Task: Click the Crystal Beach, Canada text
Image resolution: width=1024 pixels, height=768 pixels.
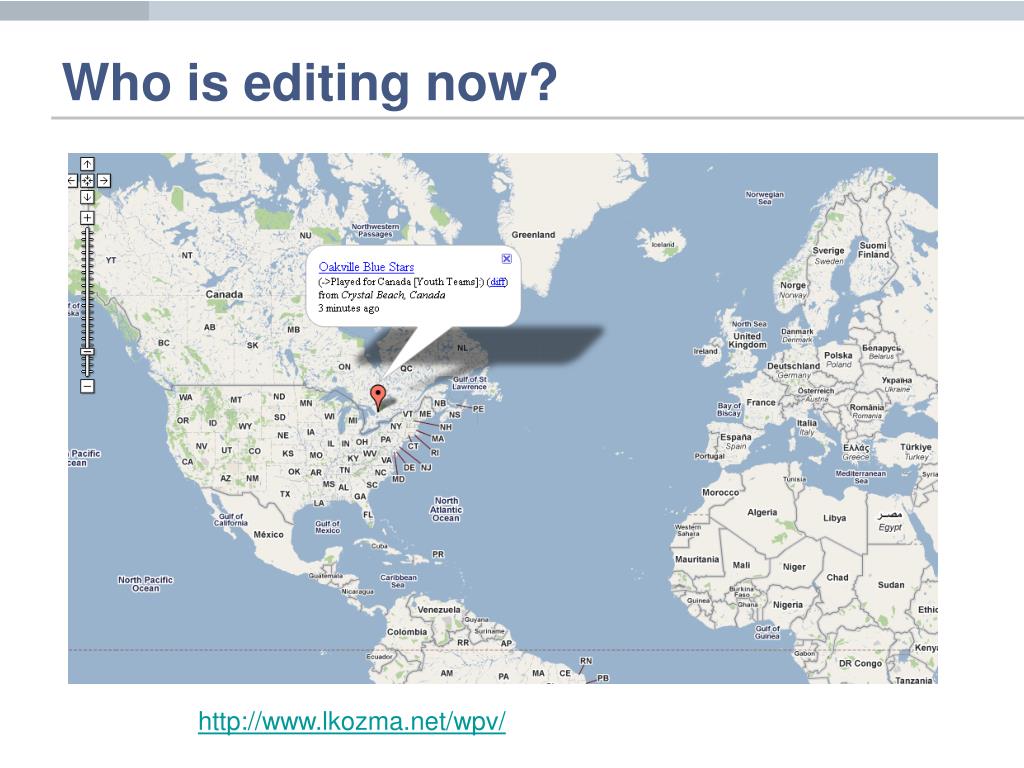Action: pos(393,295)
